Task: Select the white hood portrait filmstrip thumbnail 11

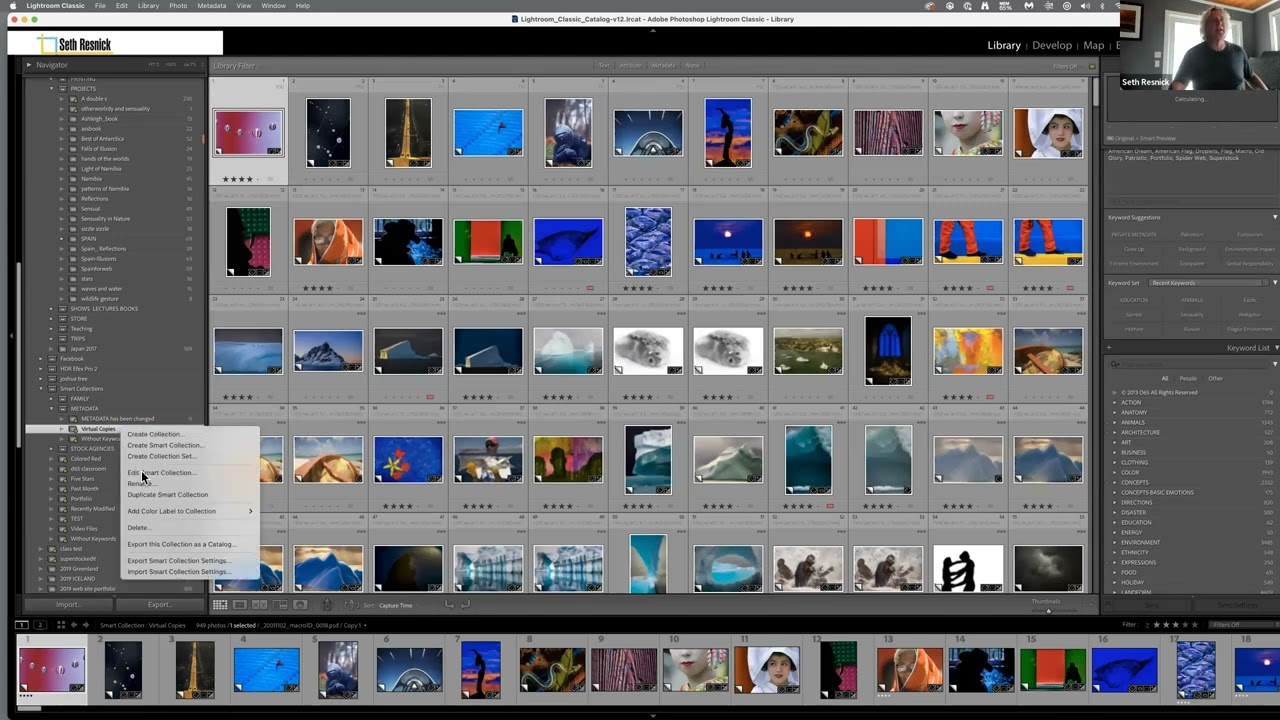Action: point(767,670)
